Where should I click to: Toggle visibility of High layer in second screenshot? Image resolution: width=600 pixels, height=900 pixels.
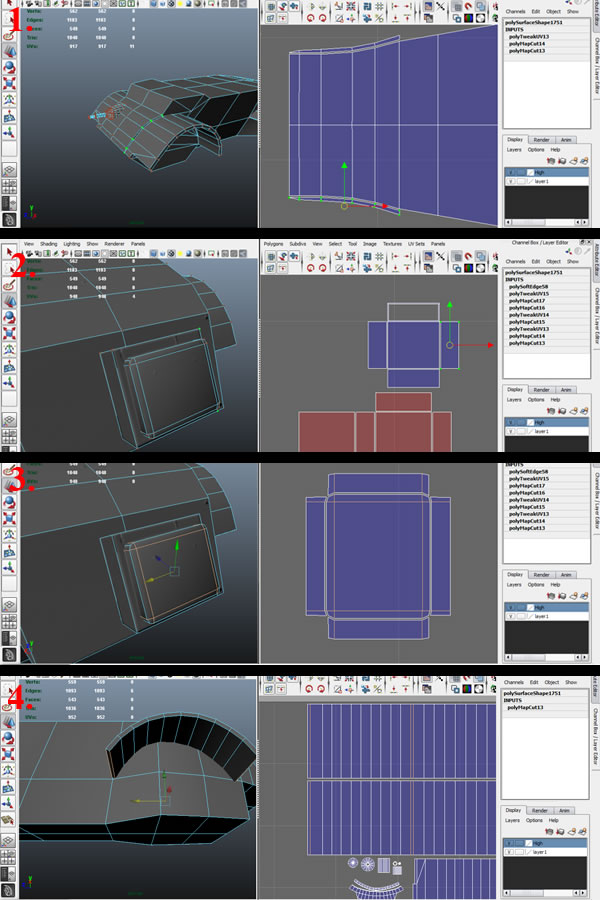(510, 422)
